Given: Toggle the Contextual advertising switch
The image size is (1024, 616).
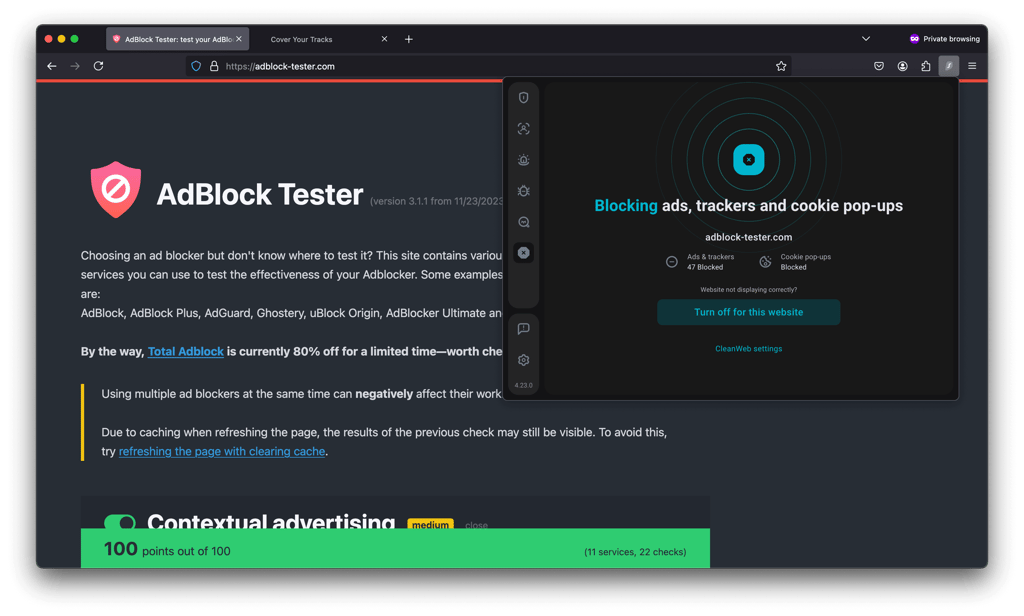Looking at the screenshot, I should click(120, 522).
